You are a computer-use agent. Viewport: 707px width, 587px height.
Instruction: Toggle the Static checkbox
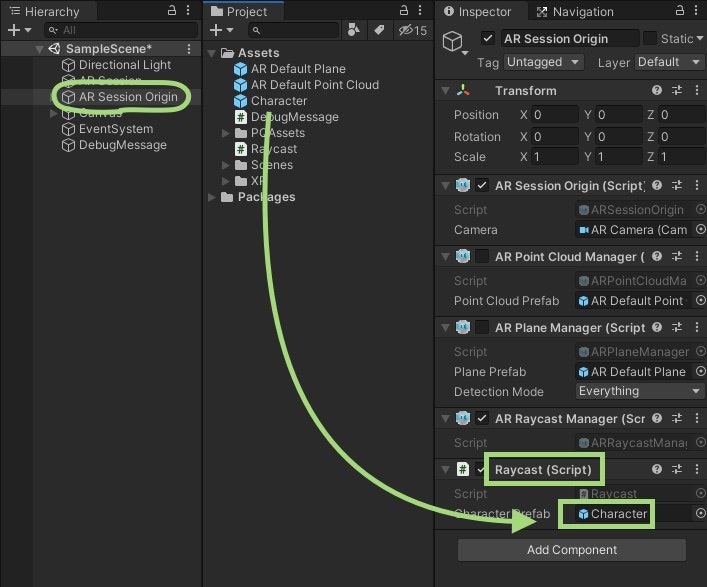(650, 38)
